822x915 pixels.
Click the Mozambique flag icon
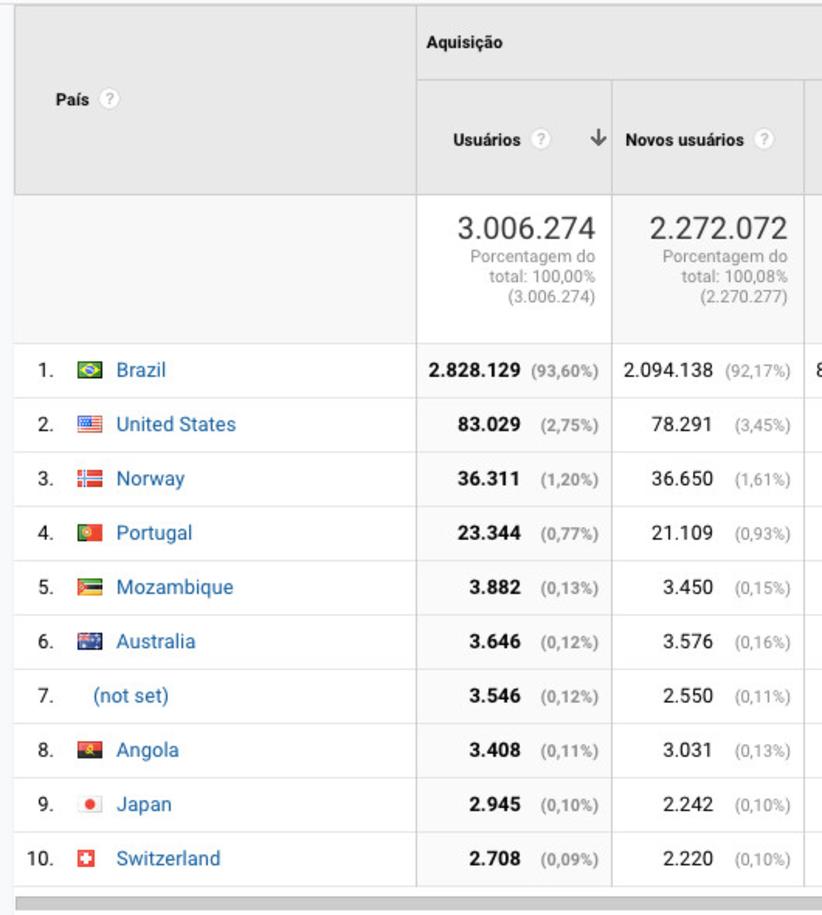point(90,588)
